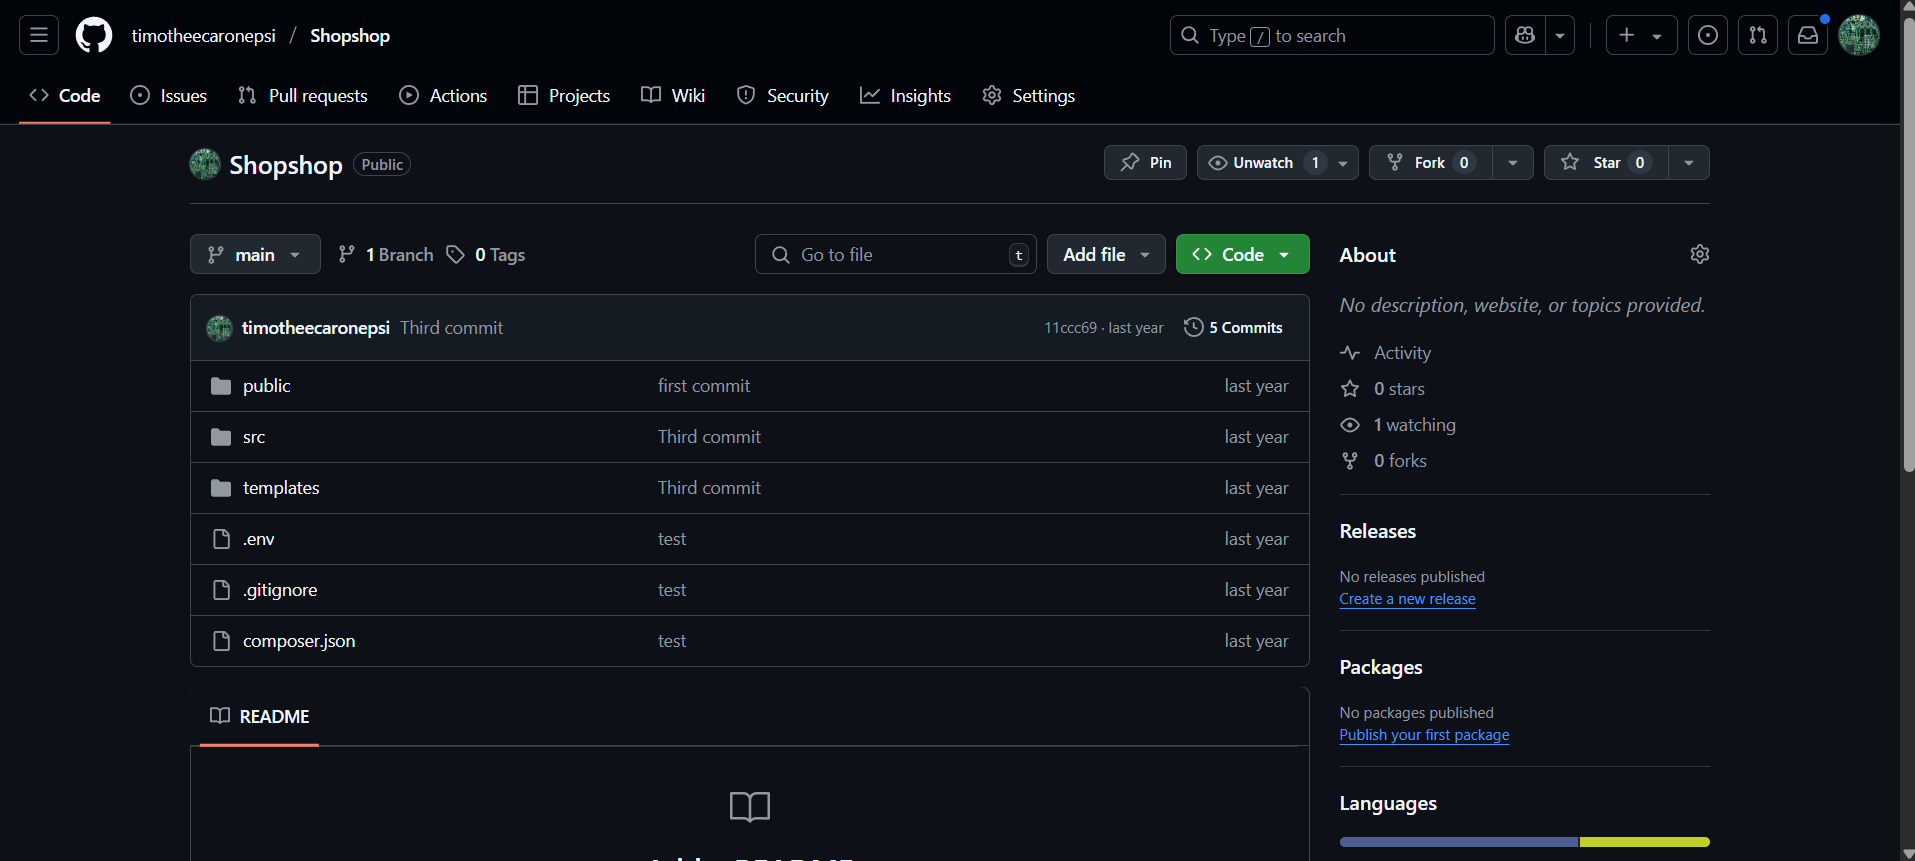Image resolution: width=1915 pixels, height=861 pixels.
Task: Open the About settings gear icon
Action: pyautogui.click(x=1699, y=254)
